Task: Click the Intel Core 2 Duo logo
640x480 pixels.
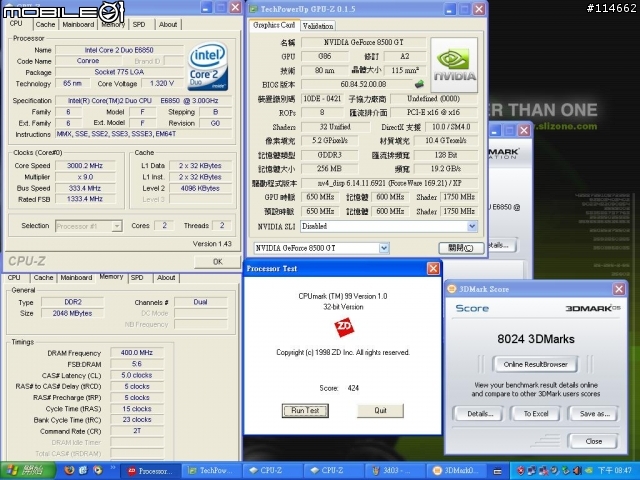Action: coord(208,66)
